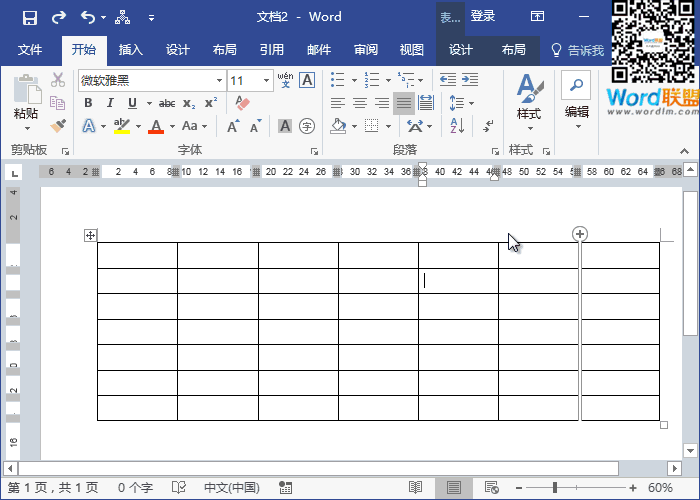Click the yellow text highlight color button
The image size is (700, 500).
(x=121, y=126)
